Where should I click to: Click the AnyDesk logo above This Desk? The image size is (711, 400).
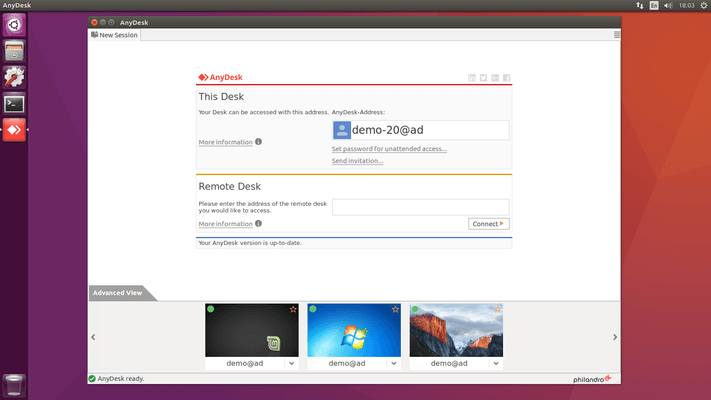click(x=220, y=78)
